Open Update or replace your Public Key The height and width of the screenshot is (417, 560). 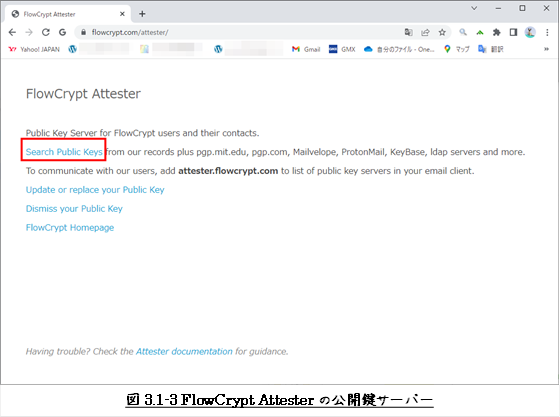(95, 190)
